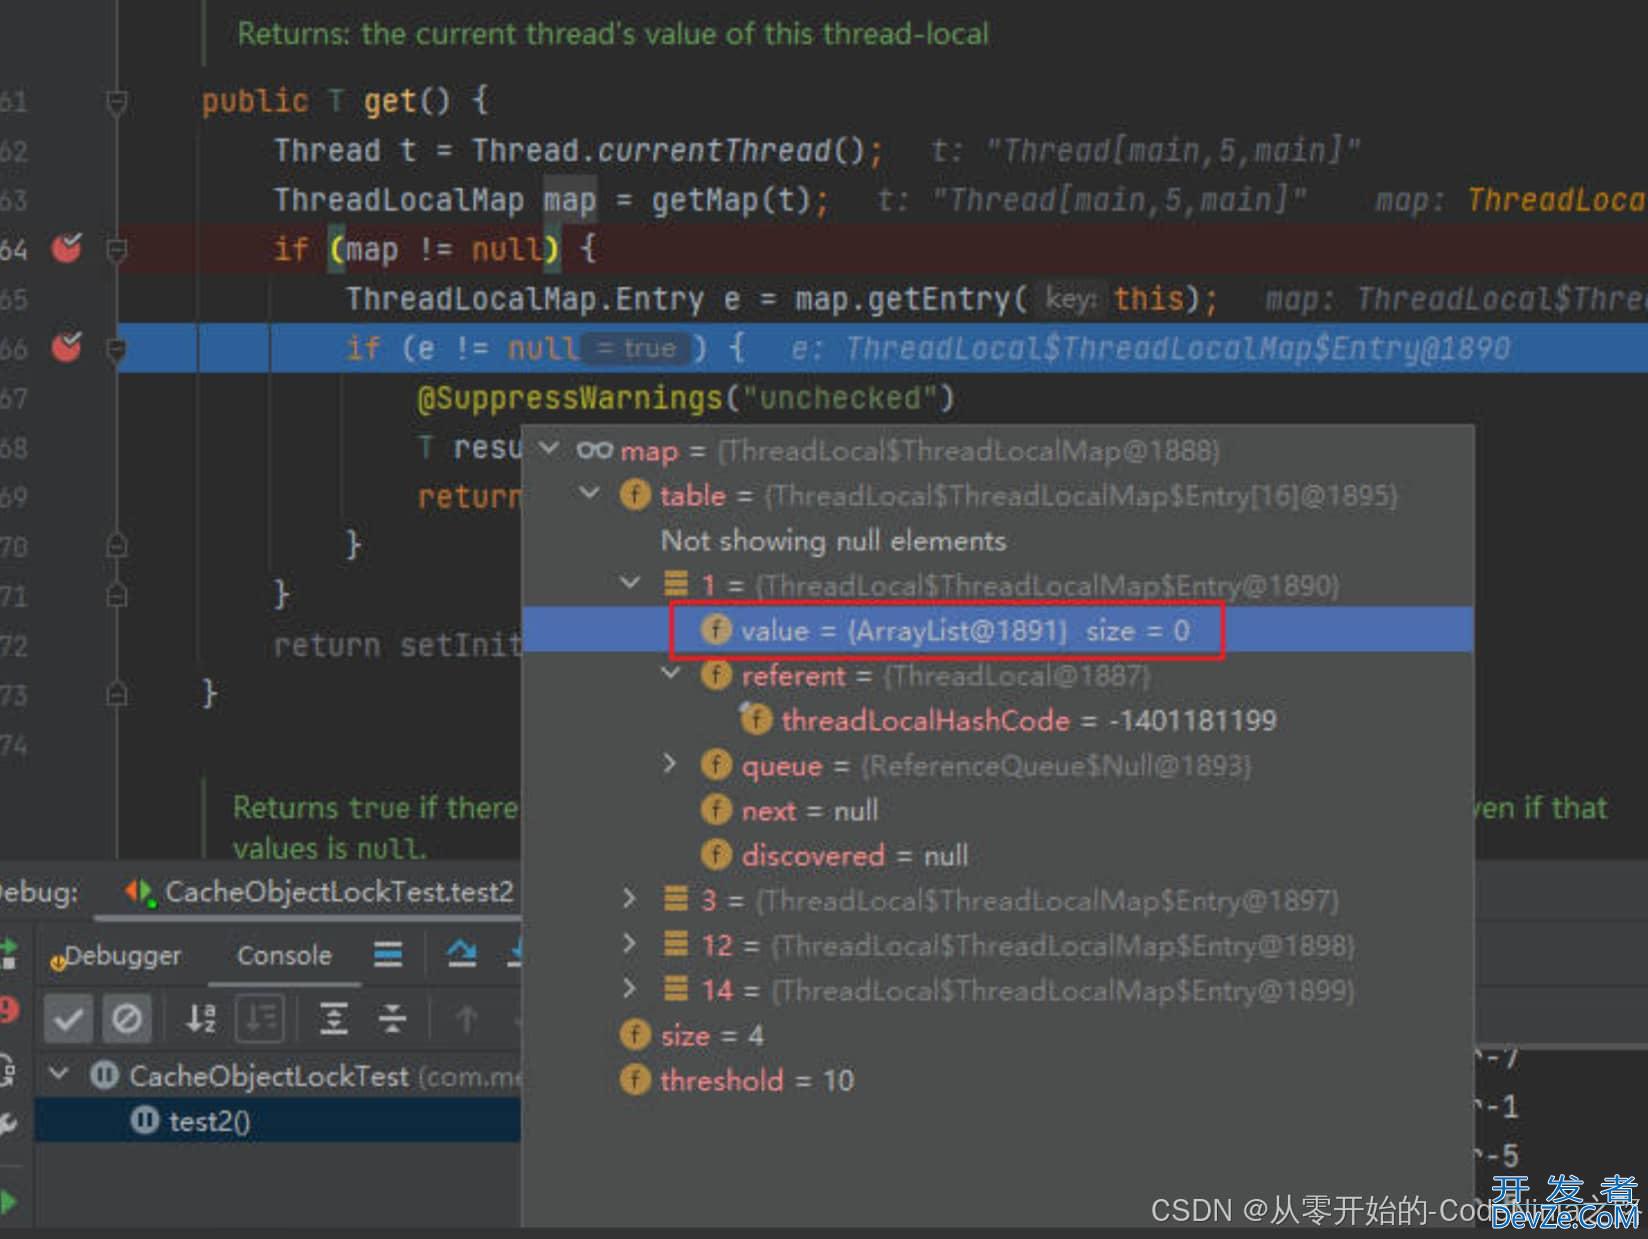Click the field icon beside size
1648x1239 pixels.
[635, 1034]
